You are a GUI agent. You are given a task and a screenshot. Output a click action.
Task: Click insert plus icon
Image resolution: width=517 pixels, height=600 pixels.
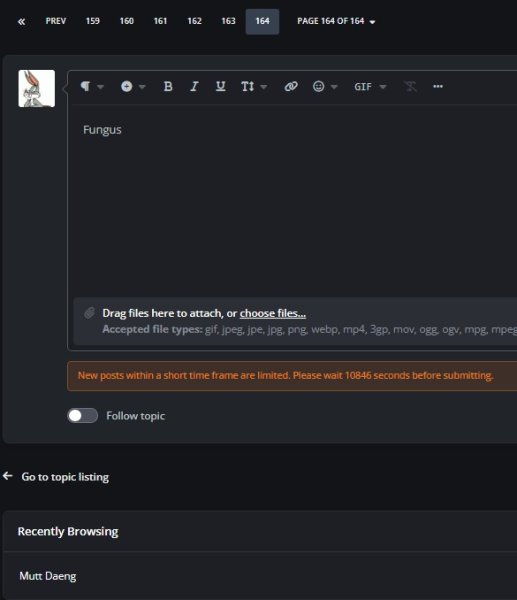pyautogui.click(x=127, y=86)
